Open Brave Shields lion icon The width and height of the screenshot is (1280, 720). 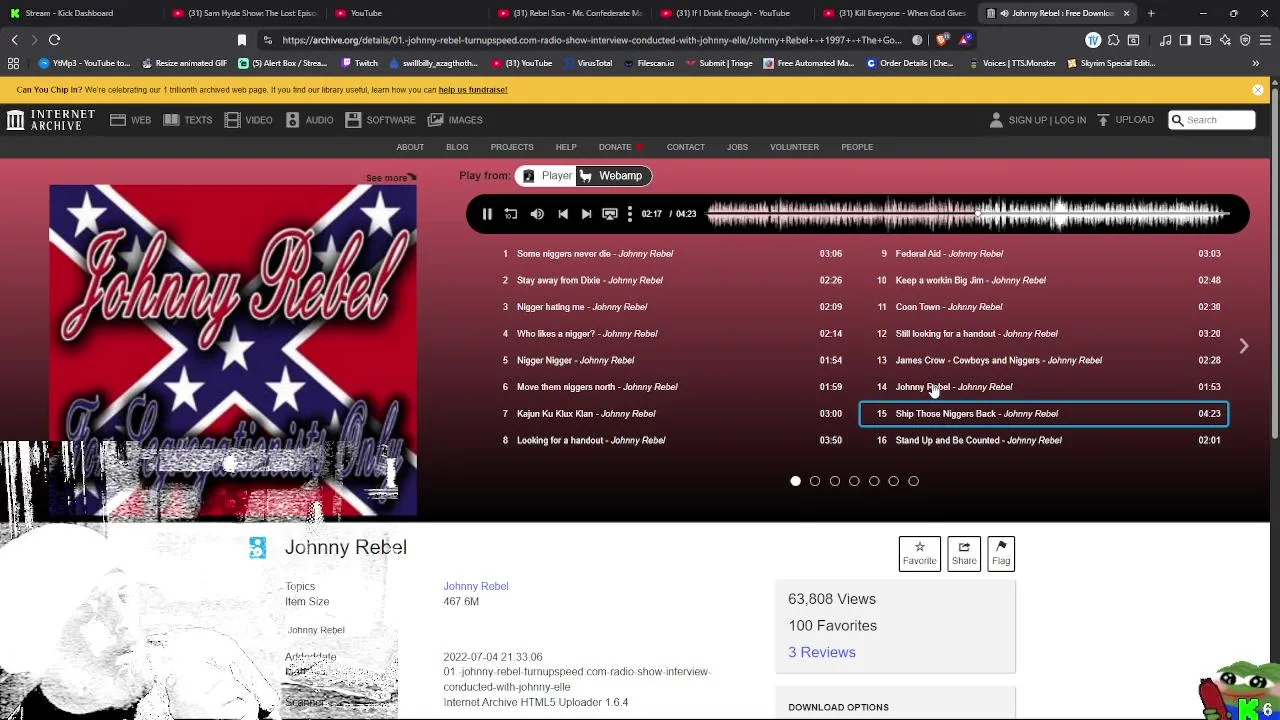coord(941,40)
